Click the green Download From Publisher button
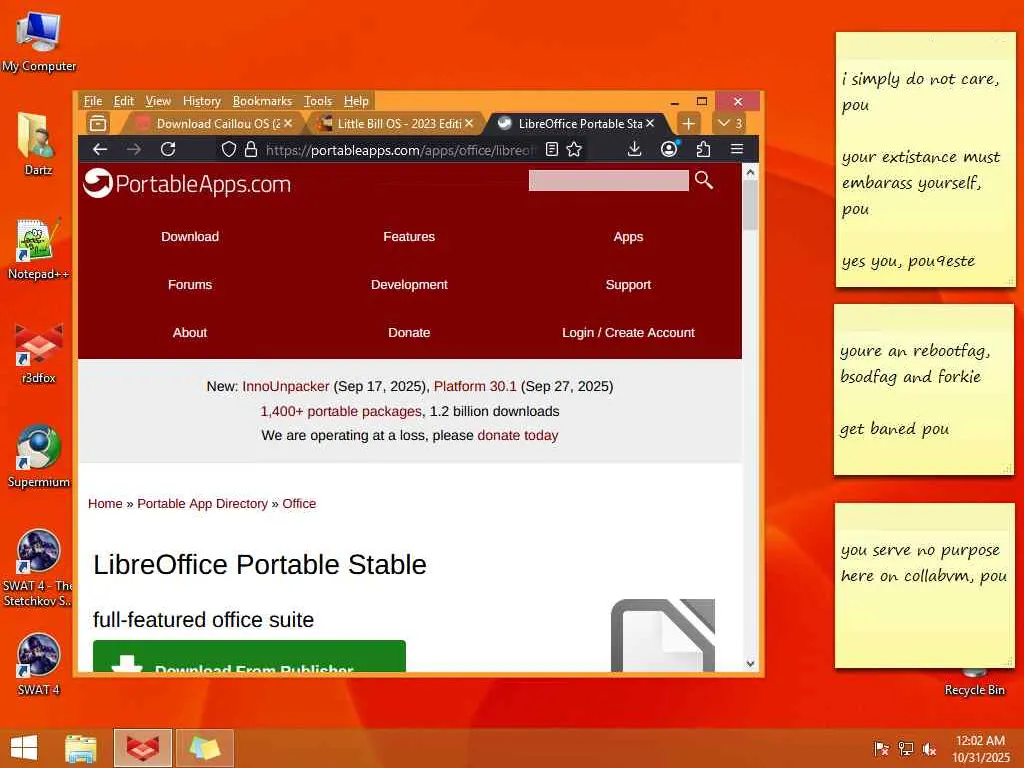Screen dimensions: 1024x768 [x=249, y=656]
